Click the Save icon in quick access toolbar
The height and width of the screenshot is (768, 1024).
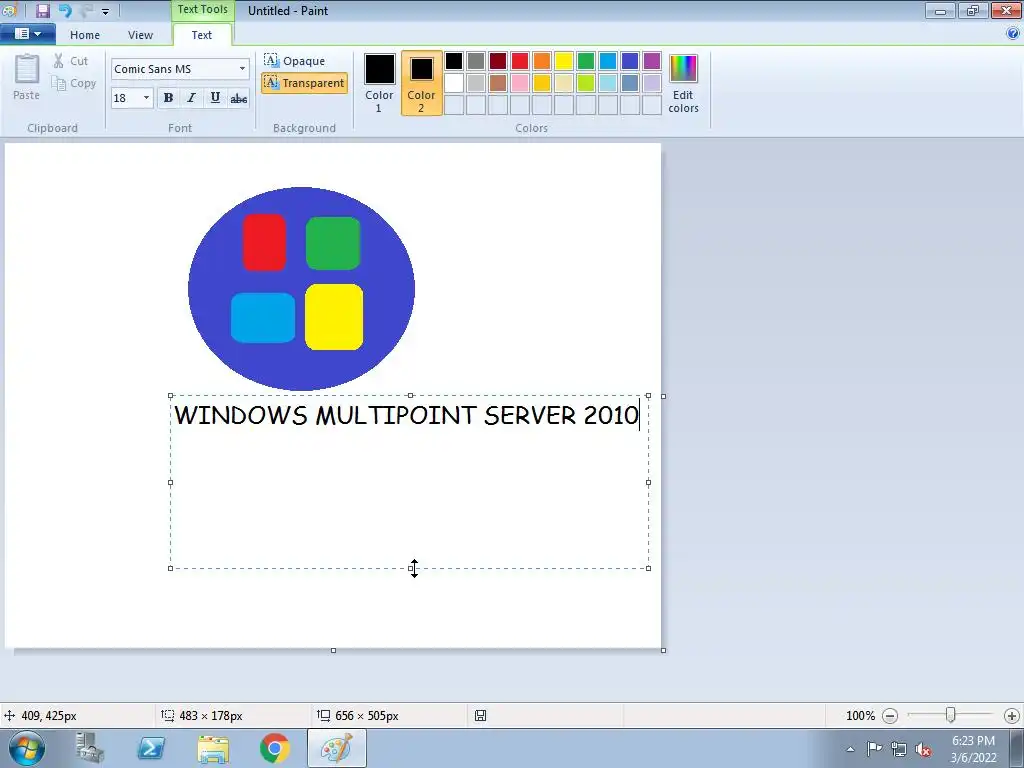[42, 10]
